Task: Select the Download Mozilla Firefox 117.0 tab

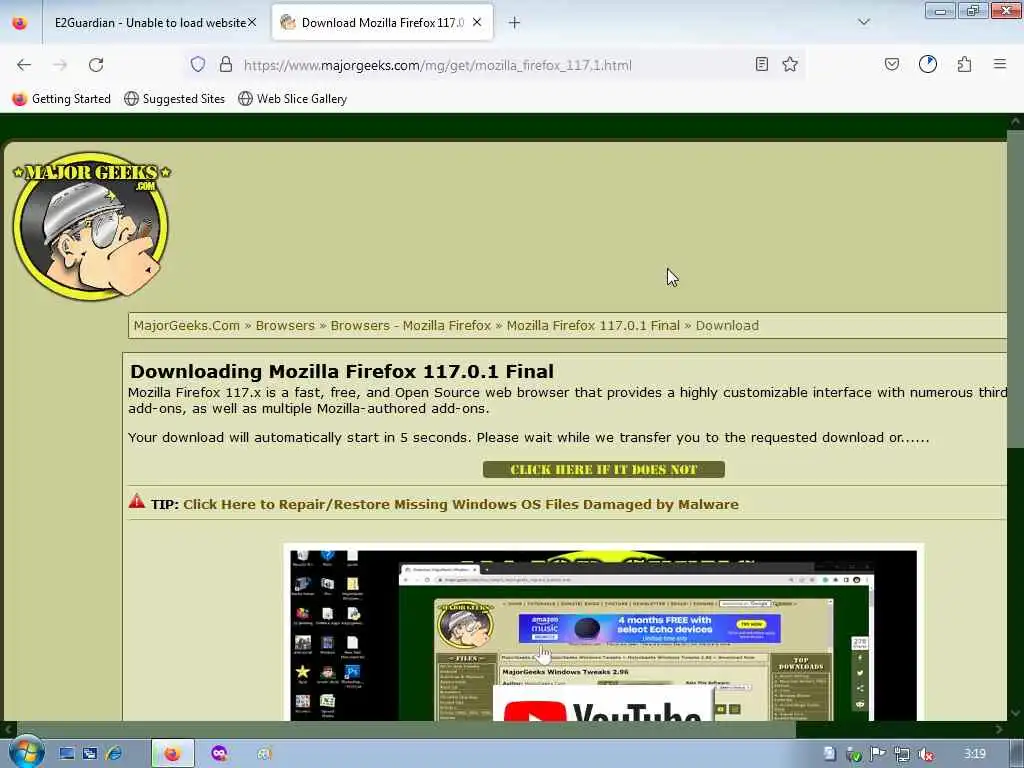Action: tap(383, 23)
